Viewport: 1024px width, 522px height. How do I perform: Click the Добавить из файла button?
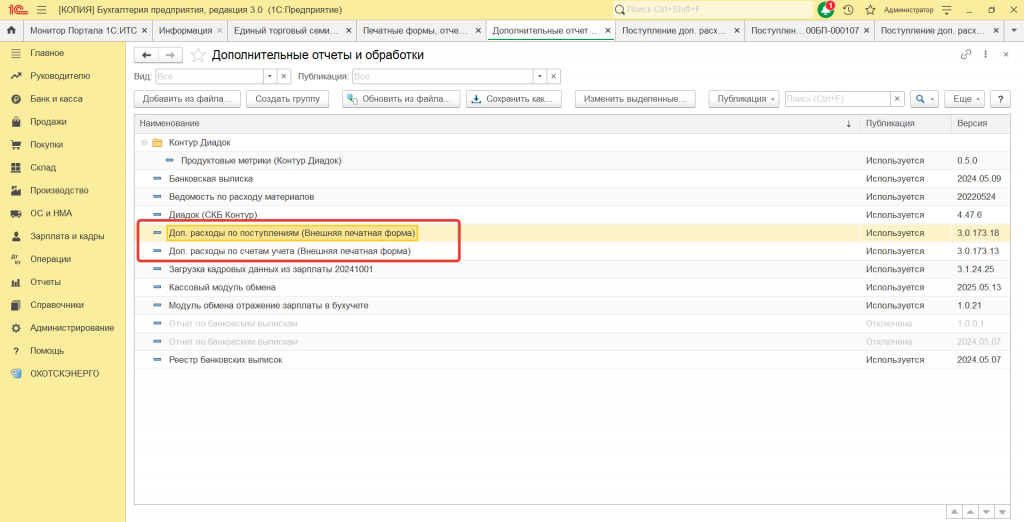coord(187,99)
